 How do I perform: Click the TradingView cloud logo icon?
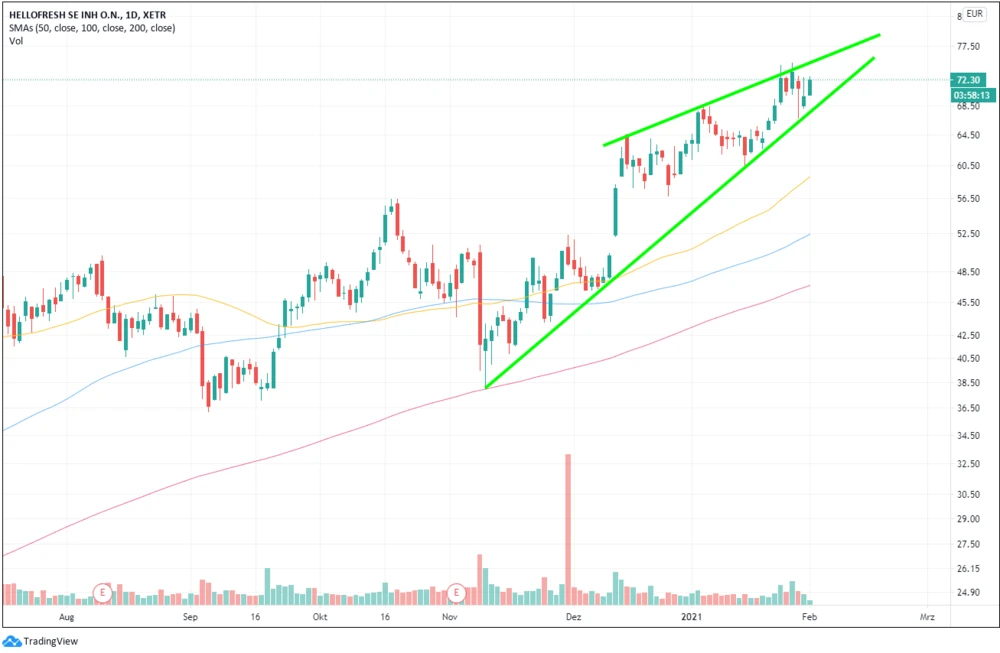pos(12,641)
